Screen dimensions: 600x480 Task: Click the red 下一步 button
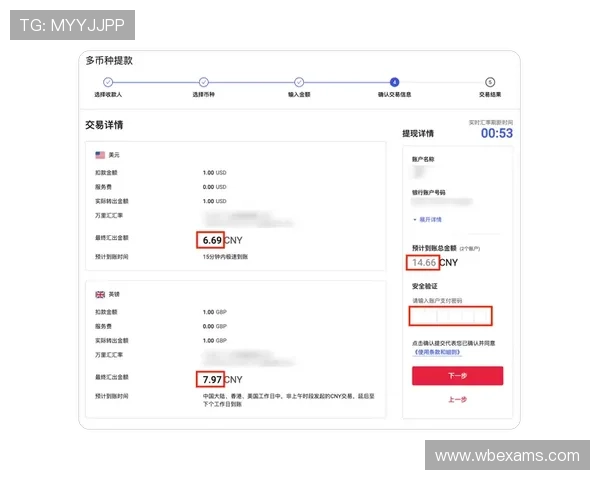pyautogui.click(x=457, y=376)
